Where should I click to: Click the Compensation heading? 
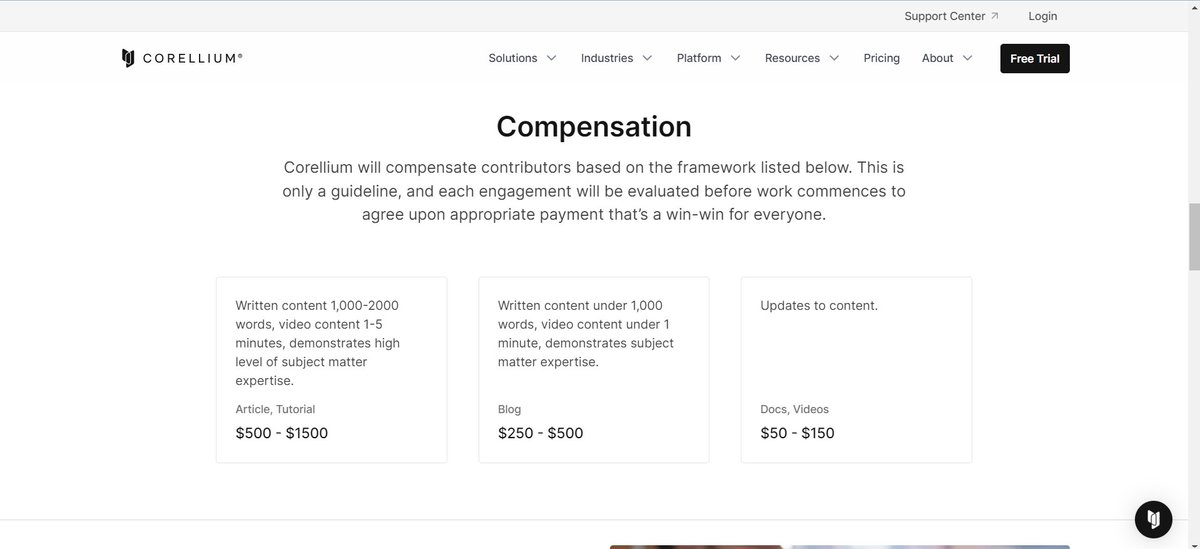click(x=594, y=127)
